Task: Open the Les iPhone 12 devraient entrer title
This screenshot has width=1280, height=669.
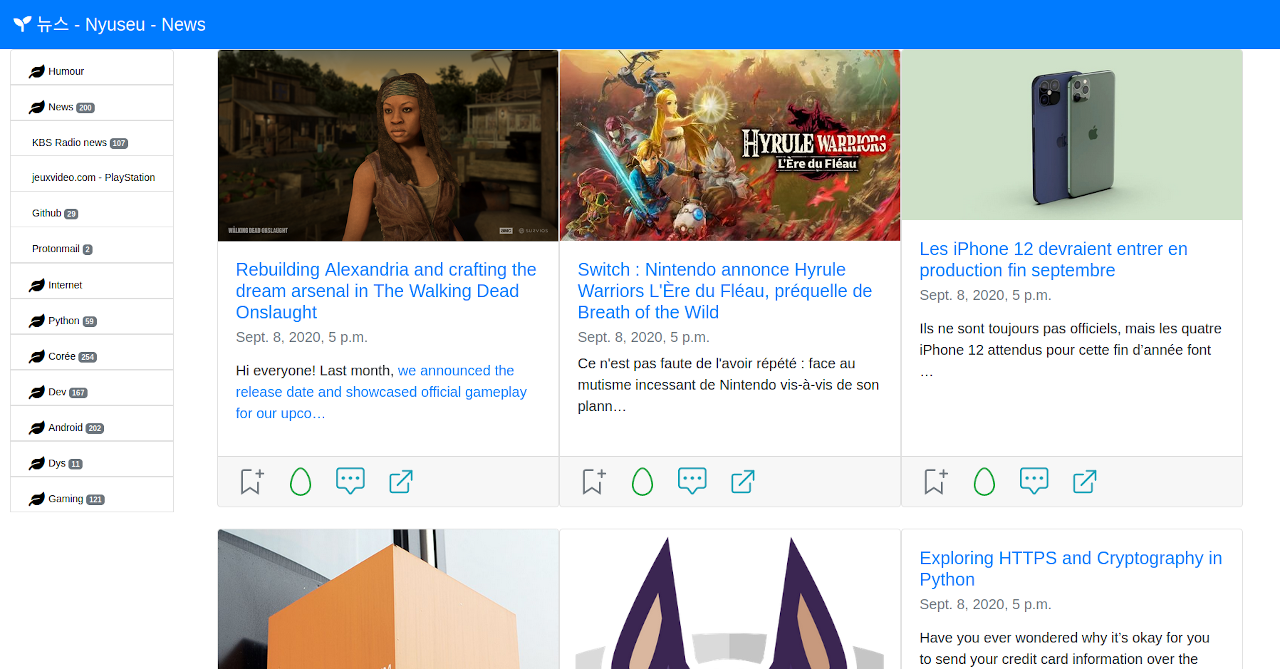Action: (x=1054, y=260)
